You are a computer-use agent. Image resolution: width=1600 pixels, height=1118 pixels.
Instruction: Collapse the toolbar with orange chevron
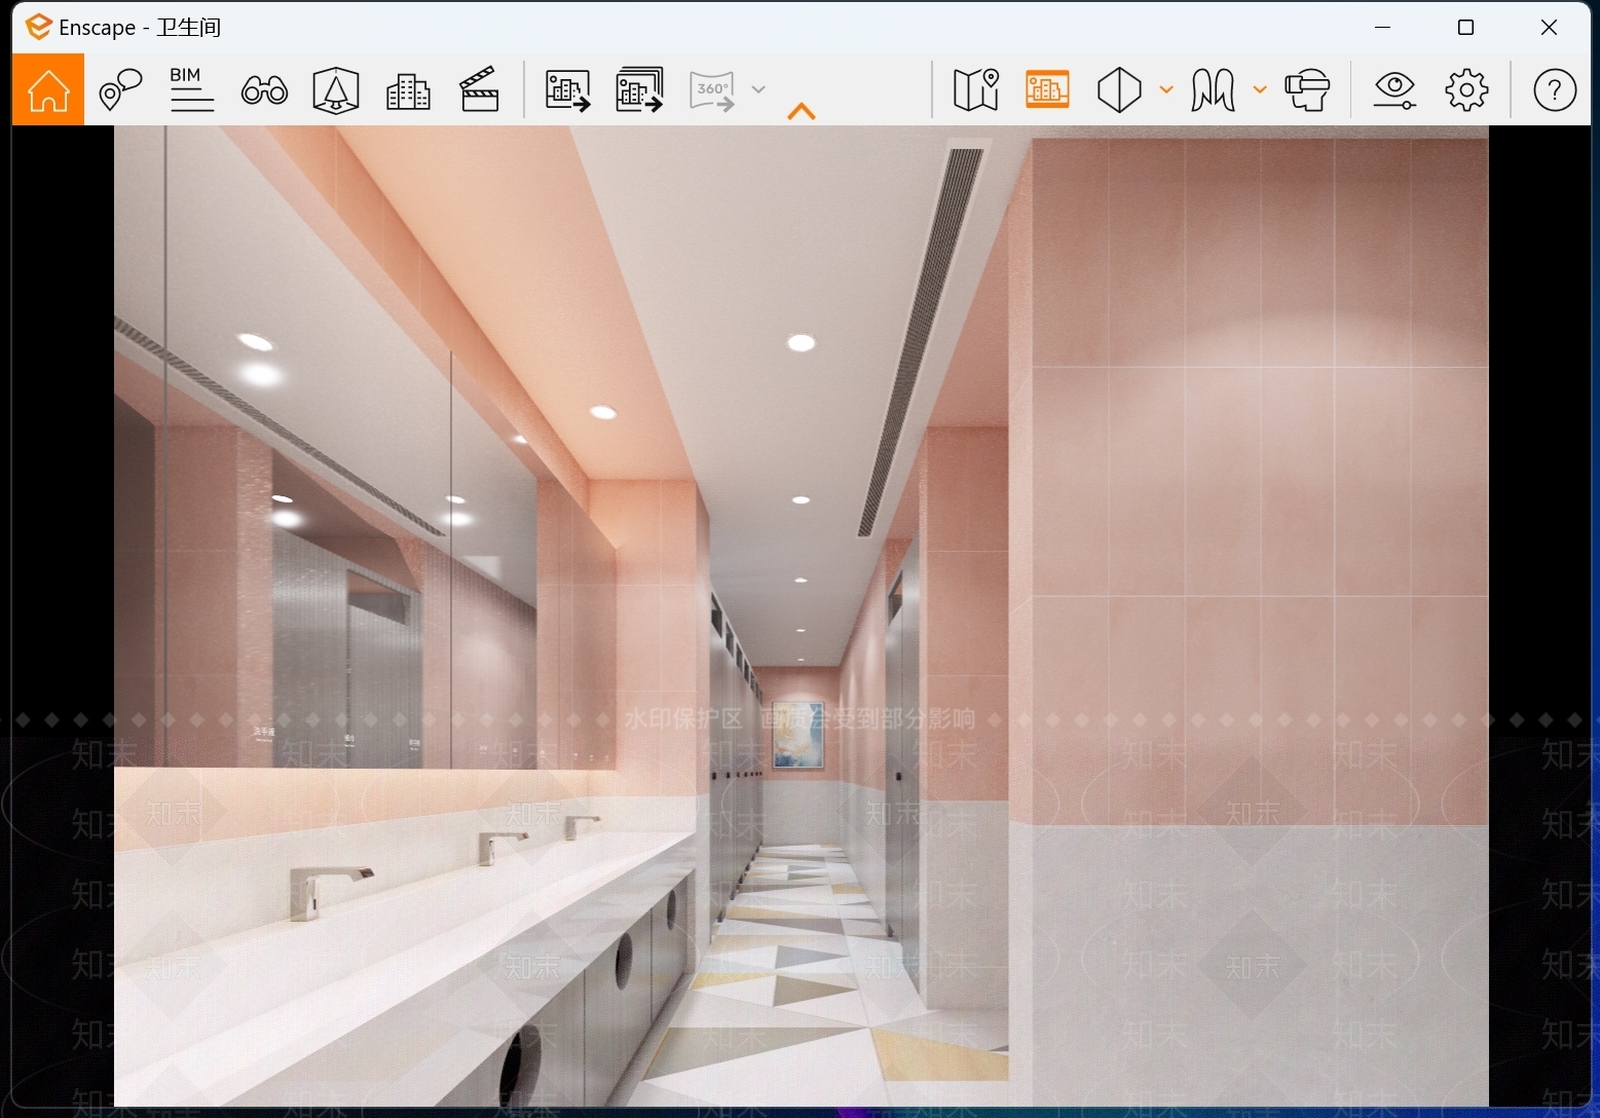tap(801, 111)
